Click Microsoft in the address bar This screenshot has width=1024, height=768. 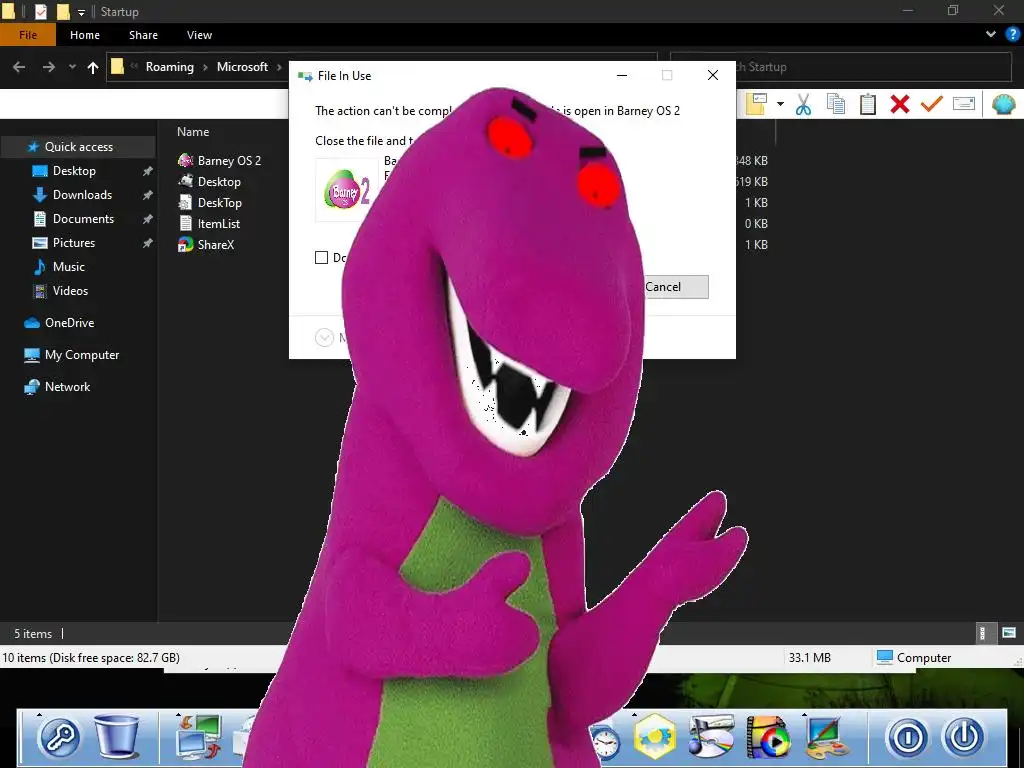(x=242, y=67)
